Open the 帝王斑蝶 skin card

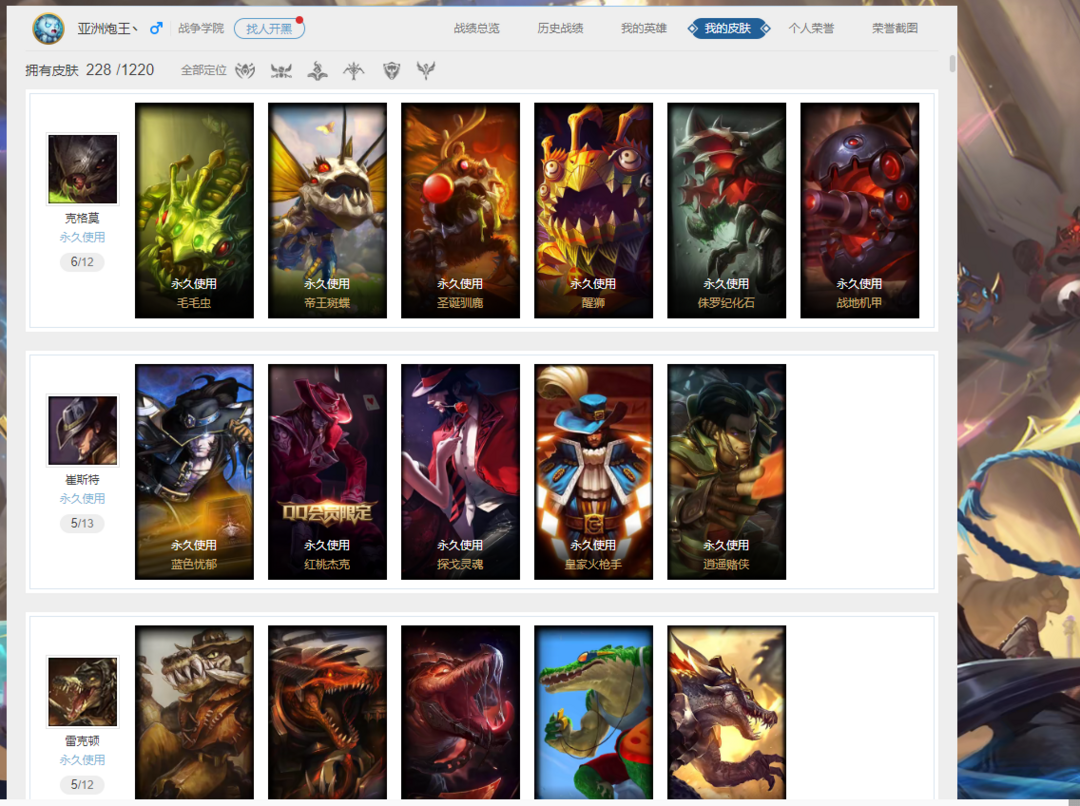pyautogui.click(x=327, y=211)
